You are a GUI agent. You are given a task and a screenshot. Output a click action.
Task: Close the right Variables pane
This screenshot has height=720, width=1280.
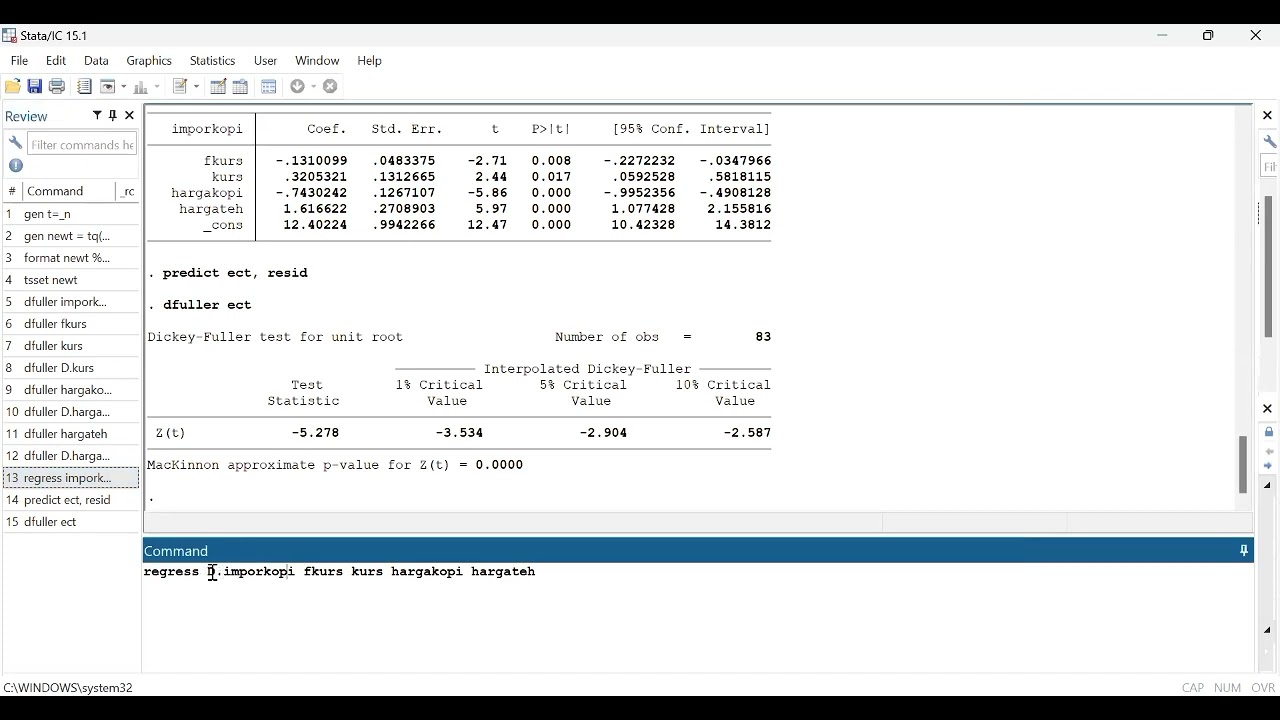coord(1268,116)
